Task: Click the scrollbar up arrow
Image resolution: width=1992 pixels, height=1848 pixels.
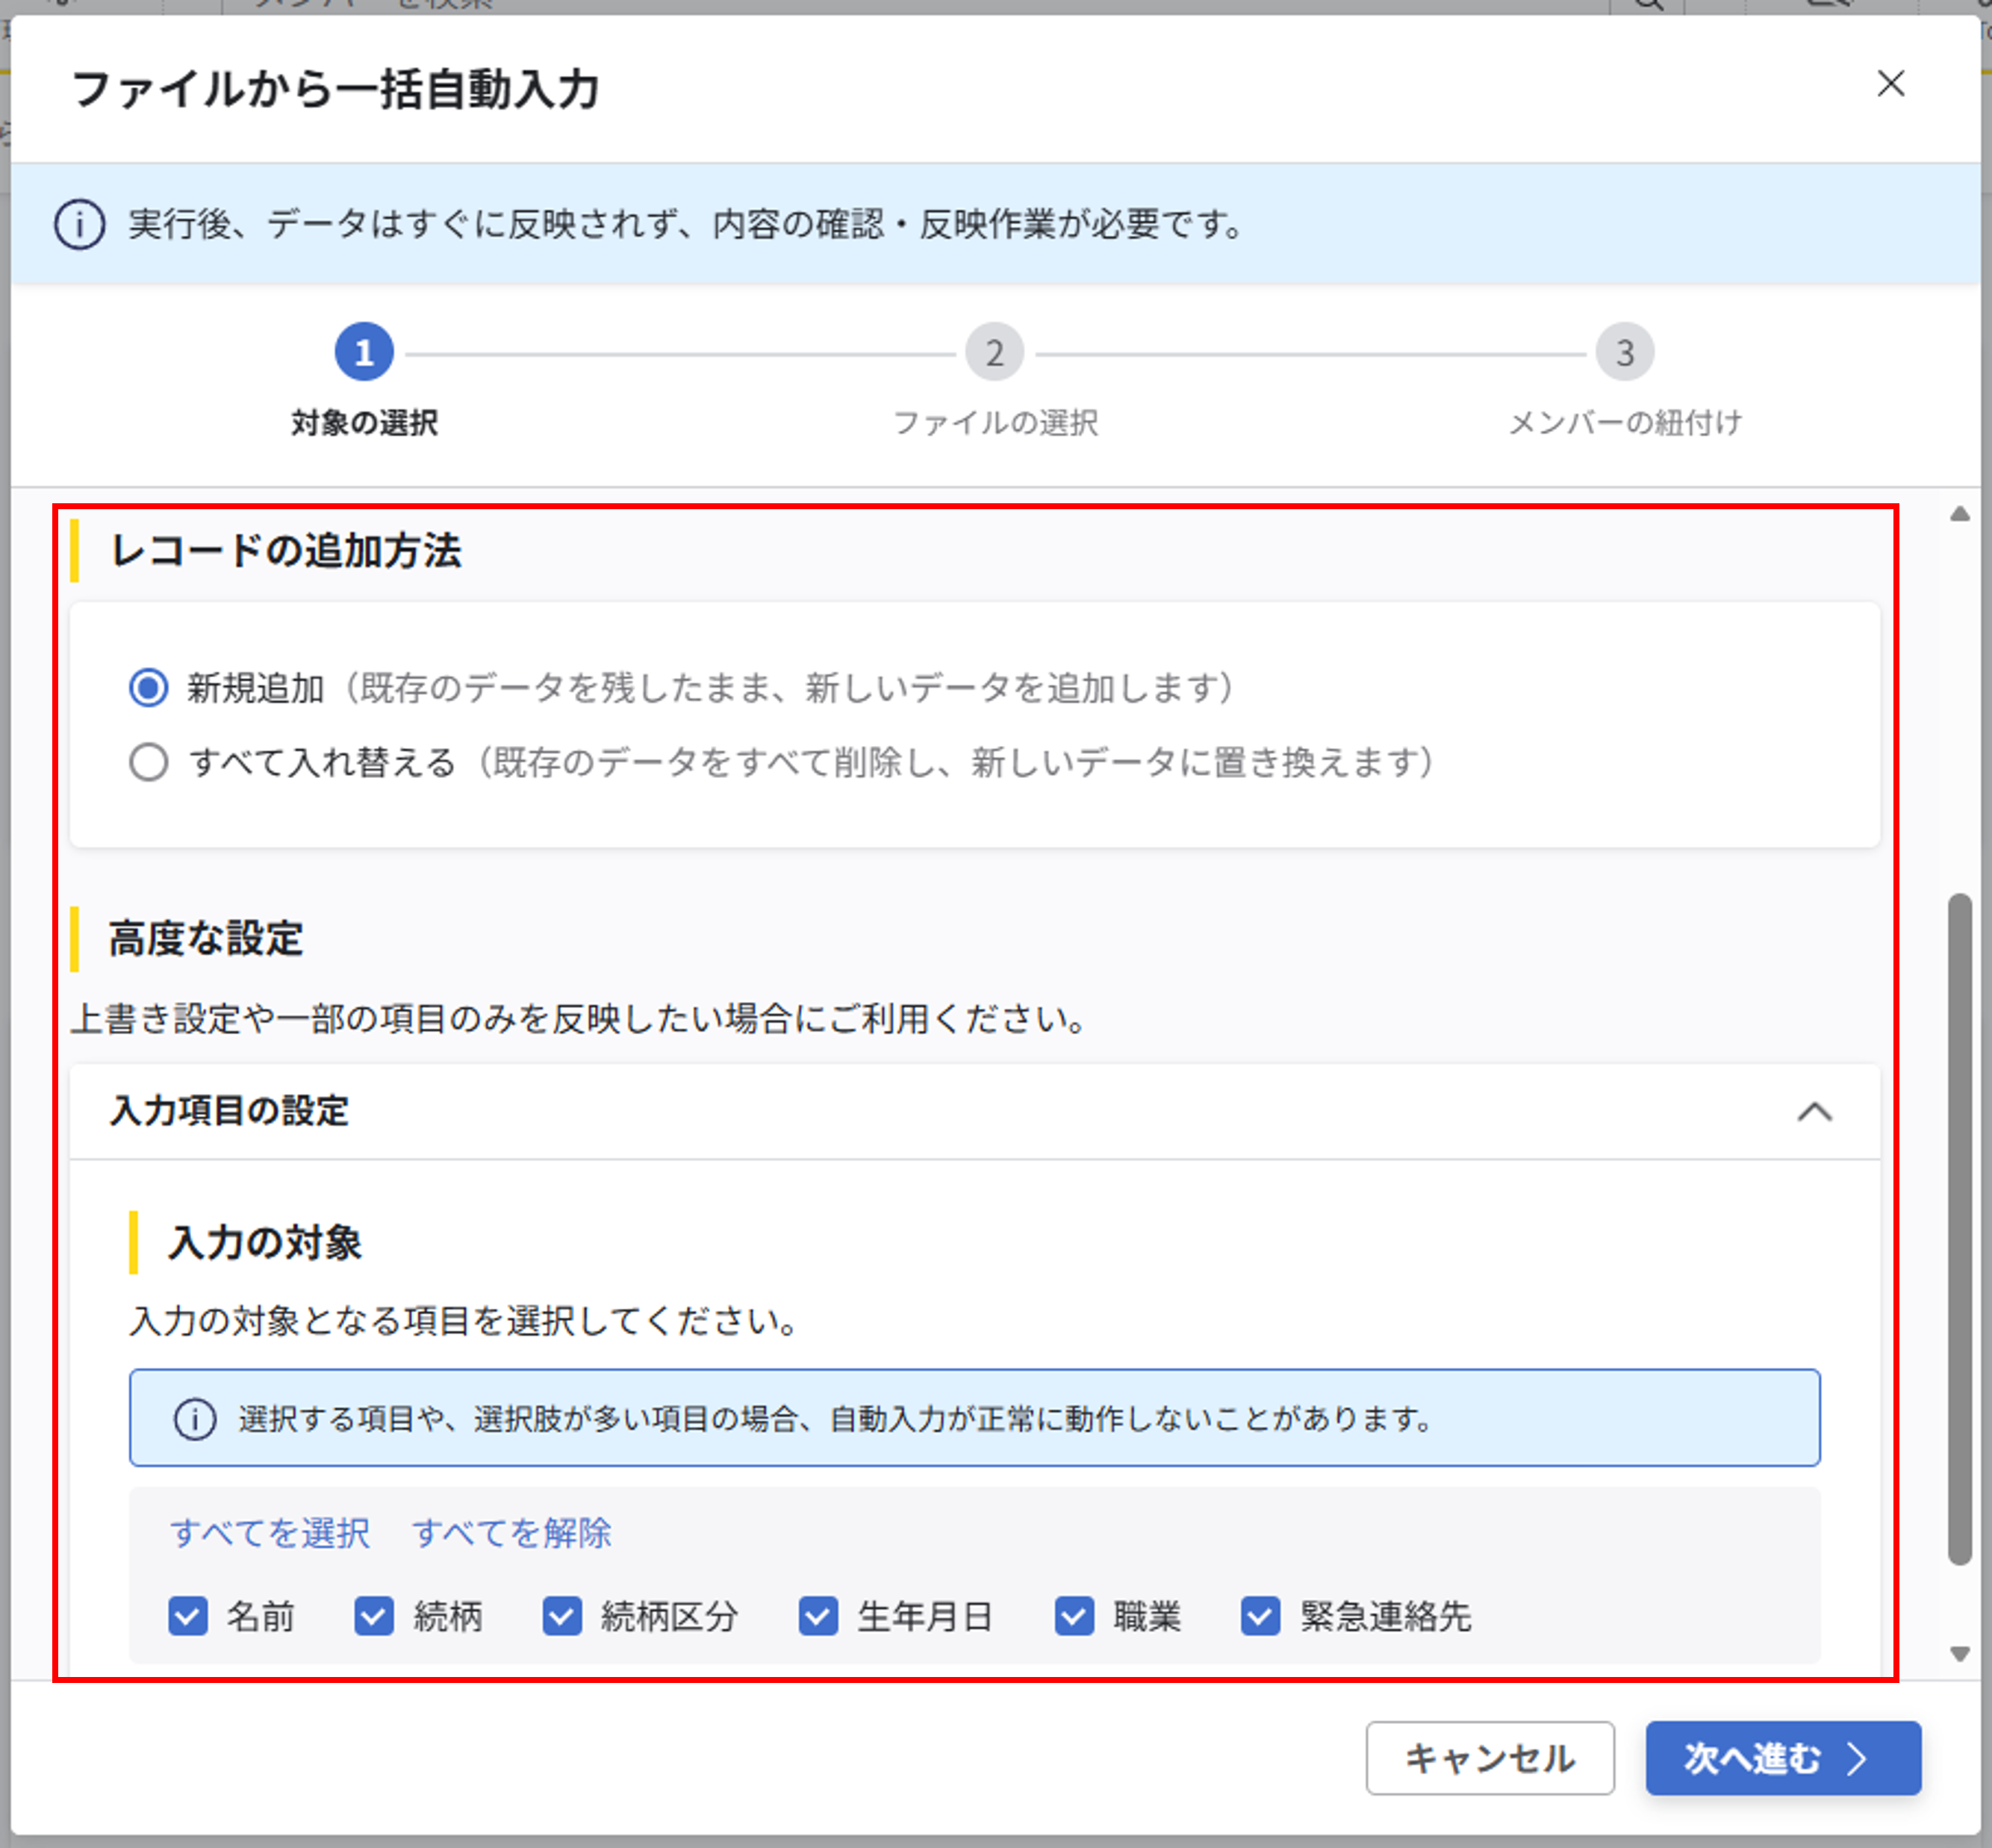Action: coord(1960,514)
